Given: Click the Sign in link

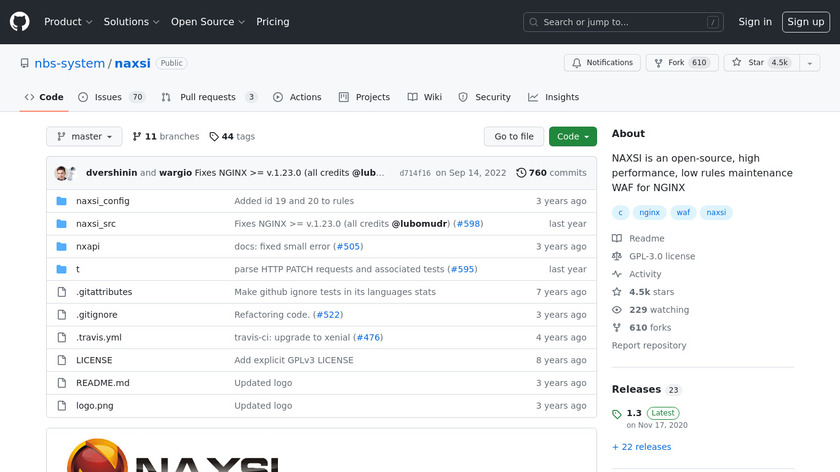Looking at the screenshot, I should (755, 22).
